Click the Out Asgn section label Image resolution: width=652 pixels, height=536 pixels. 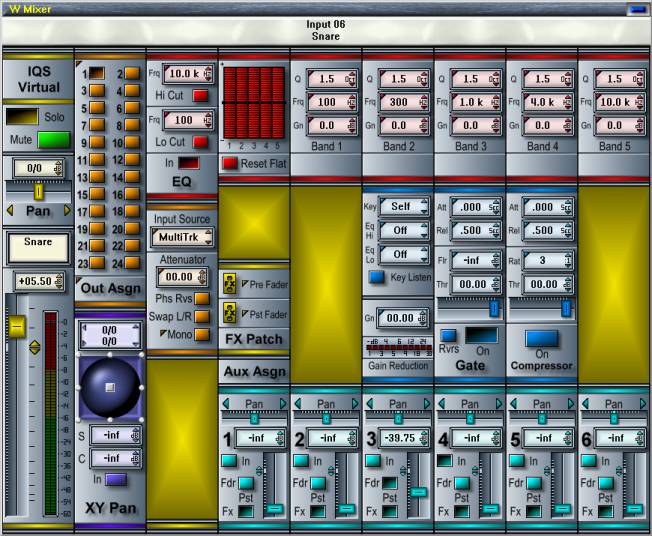(x=110, y=288)
